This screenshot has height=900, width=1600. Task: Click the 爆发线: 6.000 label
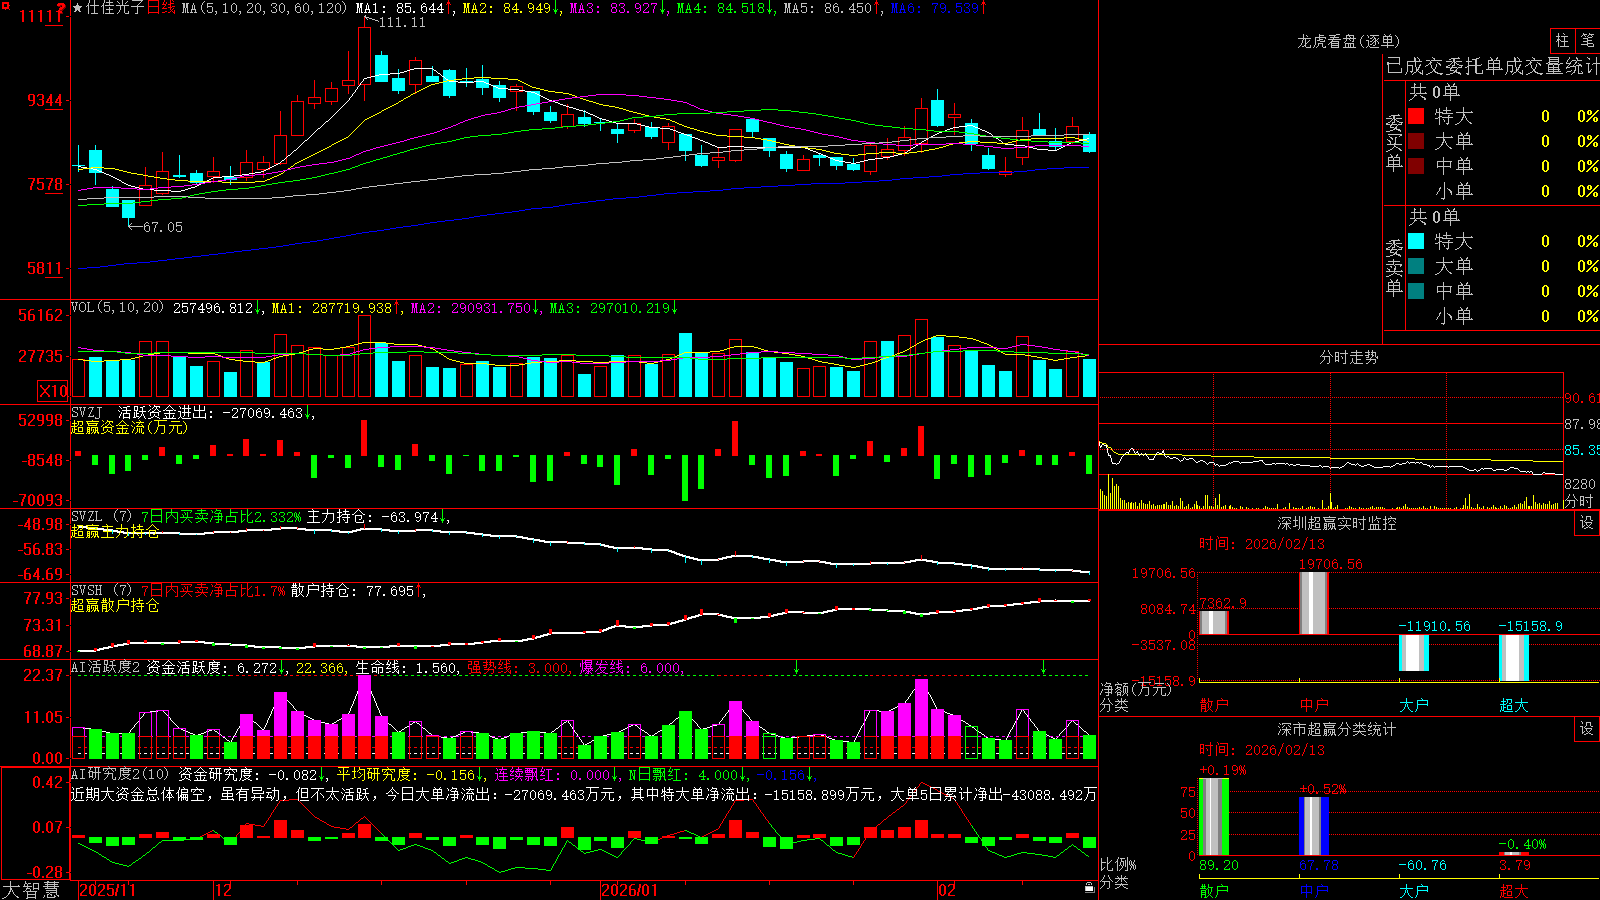630,667
